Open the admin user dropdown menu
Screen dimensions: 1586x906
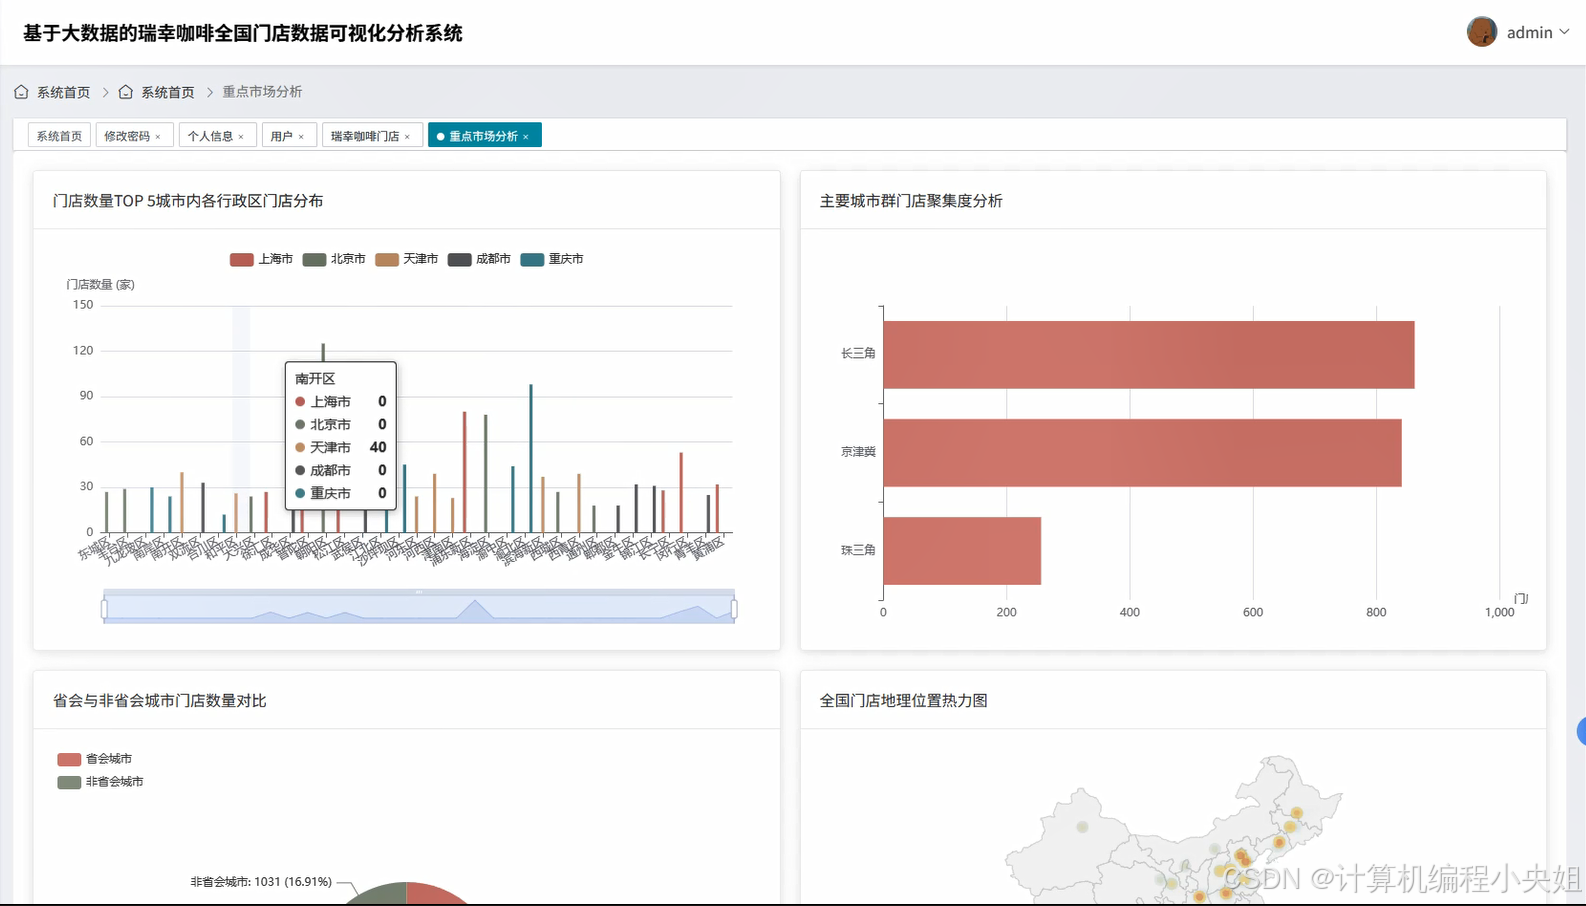(1537, 32)
